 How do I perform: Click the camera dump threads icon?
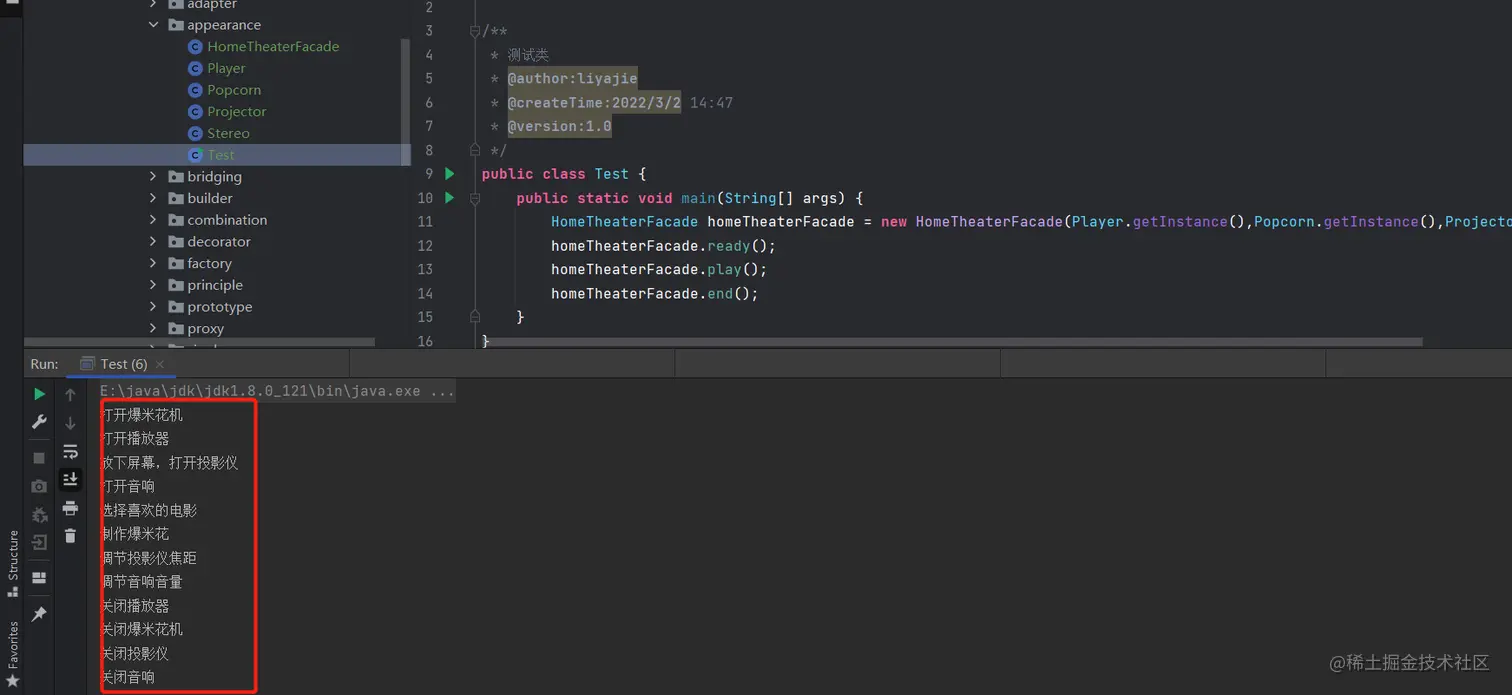tap(39, 486)
